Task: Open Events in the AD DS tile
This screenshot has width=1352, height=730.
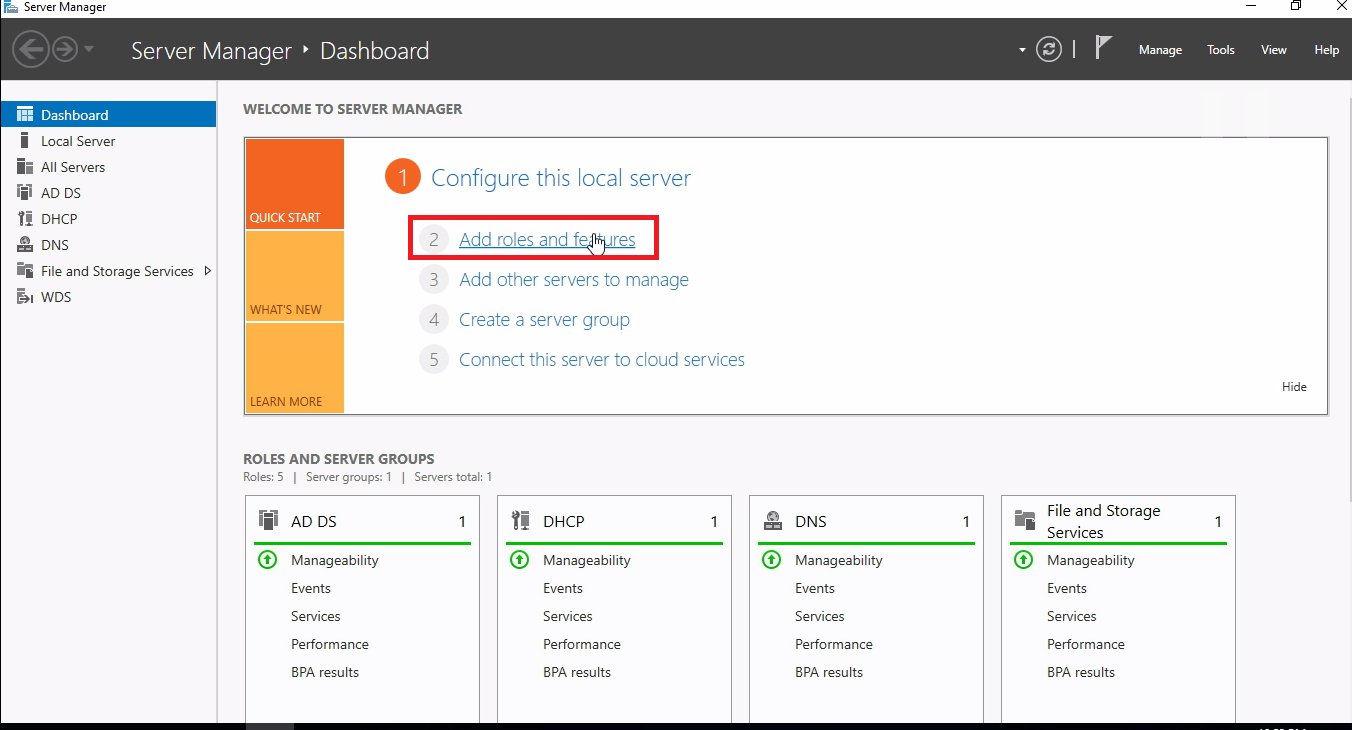Action: pyautogui.click(x=311, y=588)
